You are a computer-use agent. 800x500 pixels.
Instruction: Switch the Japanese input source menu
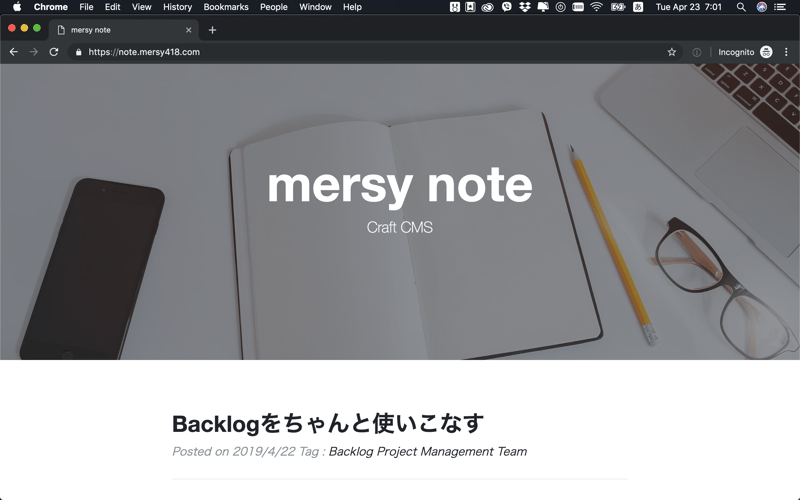tap(638, 7)
